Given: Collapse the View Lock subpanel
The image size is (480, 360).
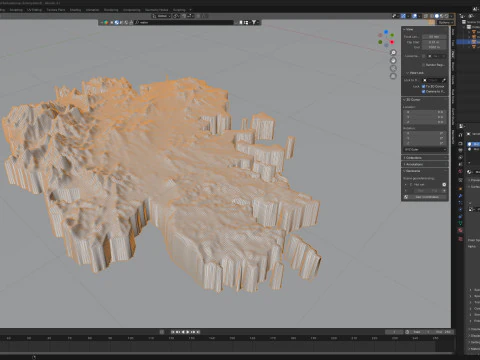Looking at the screenshot, I should click(x=415, y=73).
